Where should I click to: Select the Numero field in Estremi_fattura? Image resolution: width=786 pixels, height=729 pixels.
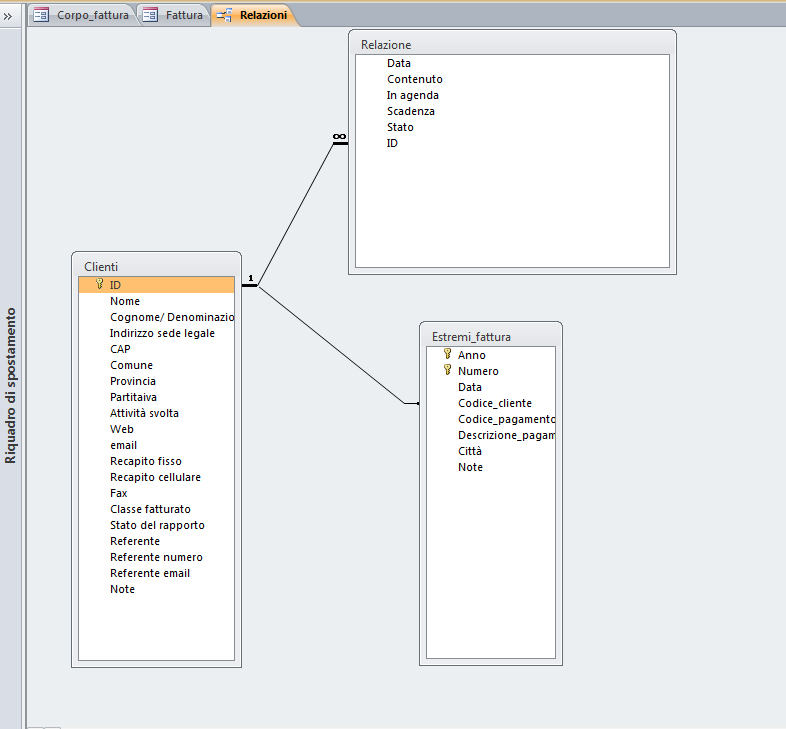491,371
